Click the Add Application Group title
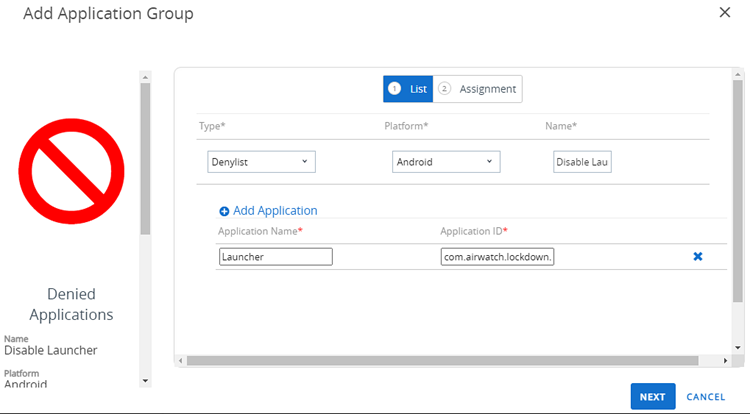The height and width of the screenshot is (414, 750). click(109, 13)
